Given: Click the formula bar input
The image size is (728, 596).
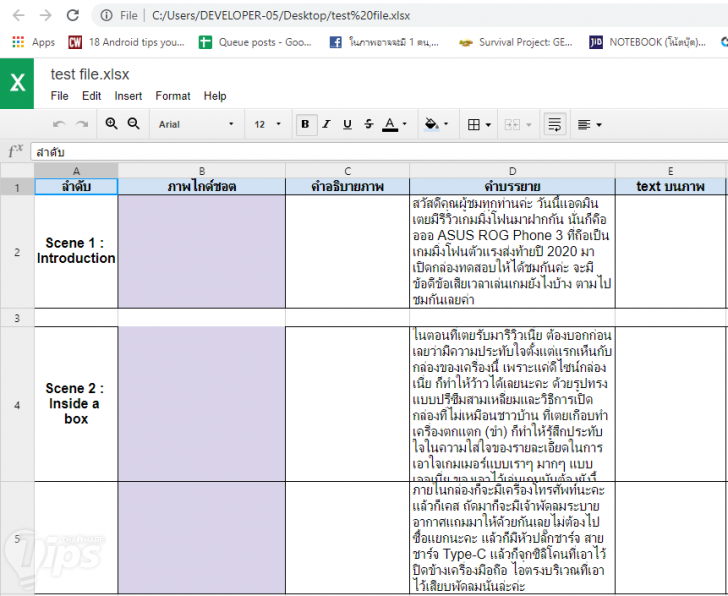Looking at the screenshot, I should [379, 152].
